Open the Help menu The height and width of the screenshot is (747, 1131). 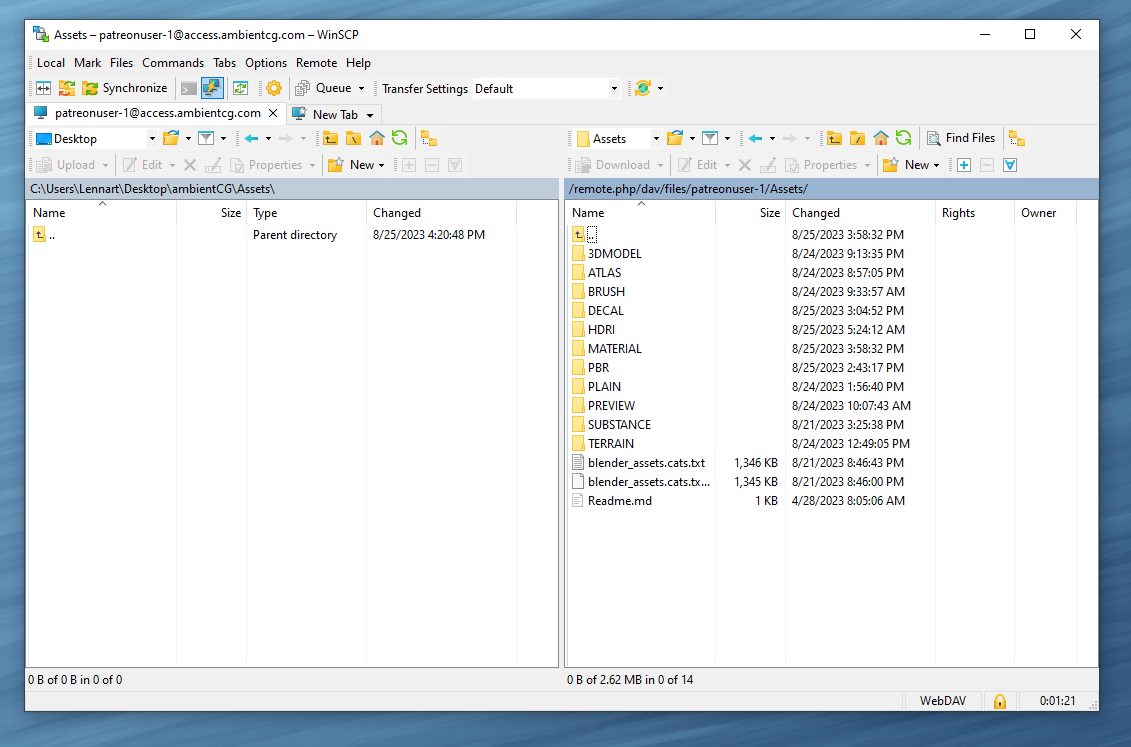(358, 63)
